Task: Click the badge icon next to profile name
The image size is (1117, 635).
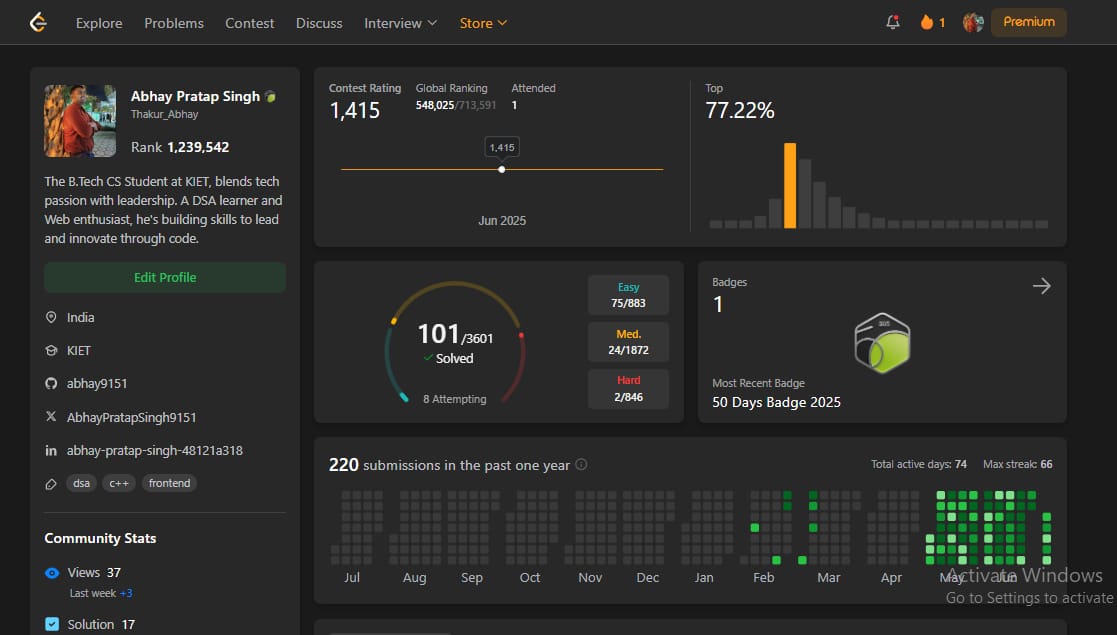Action: pyautogui.click(x=270, y=96)
